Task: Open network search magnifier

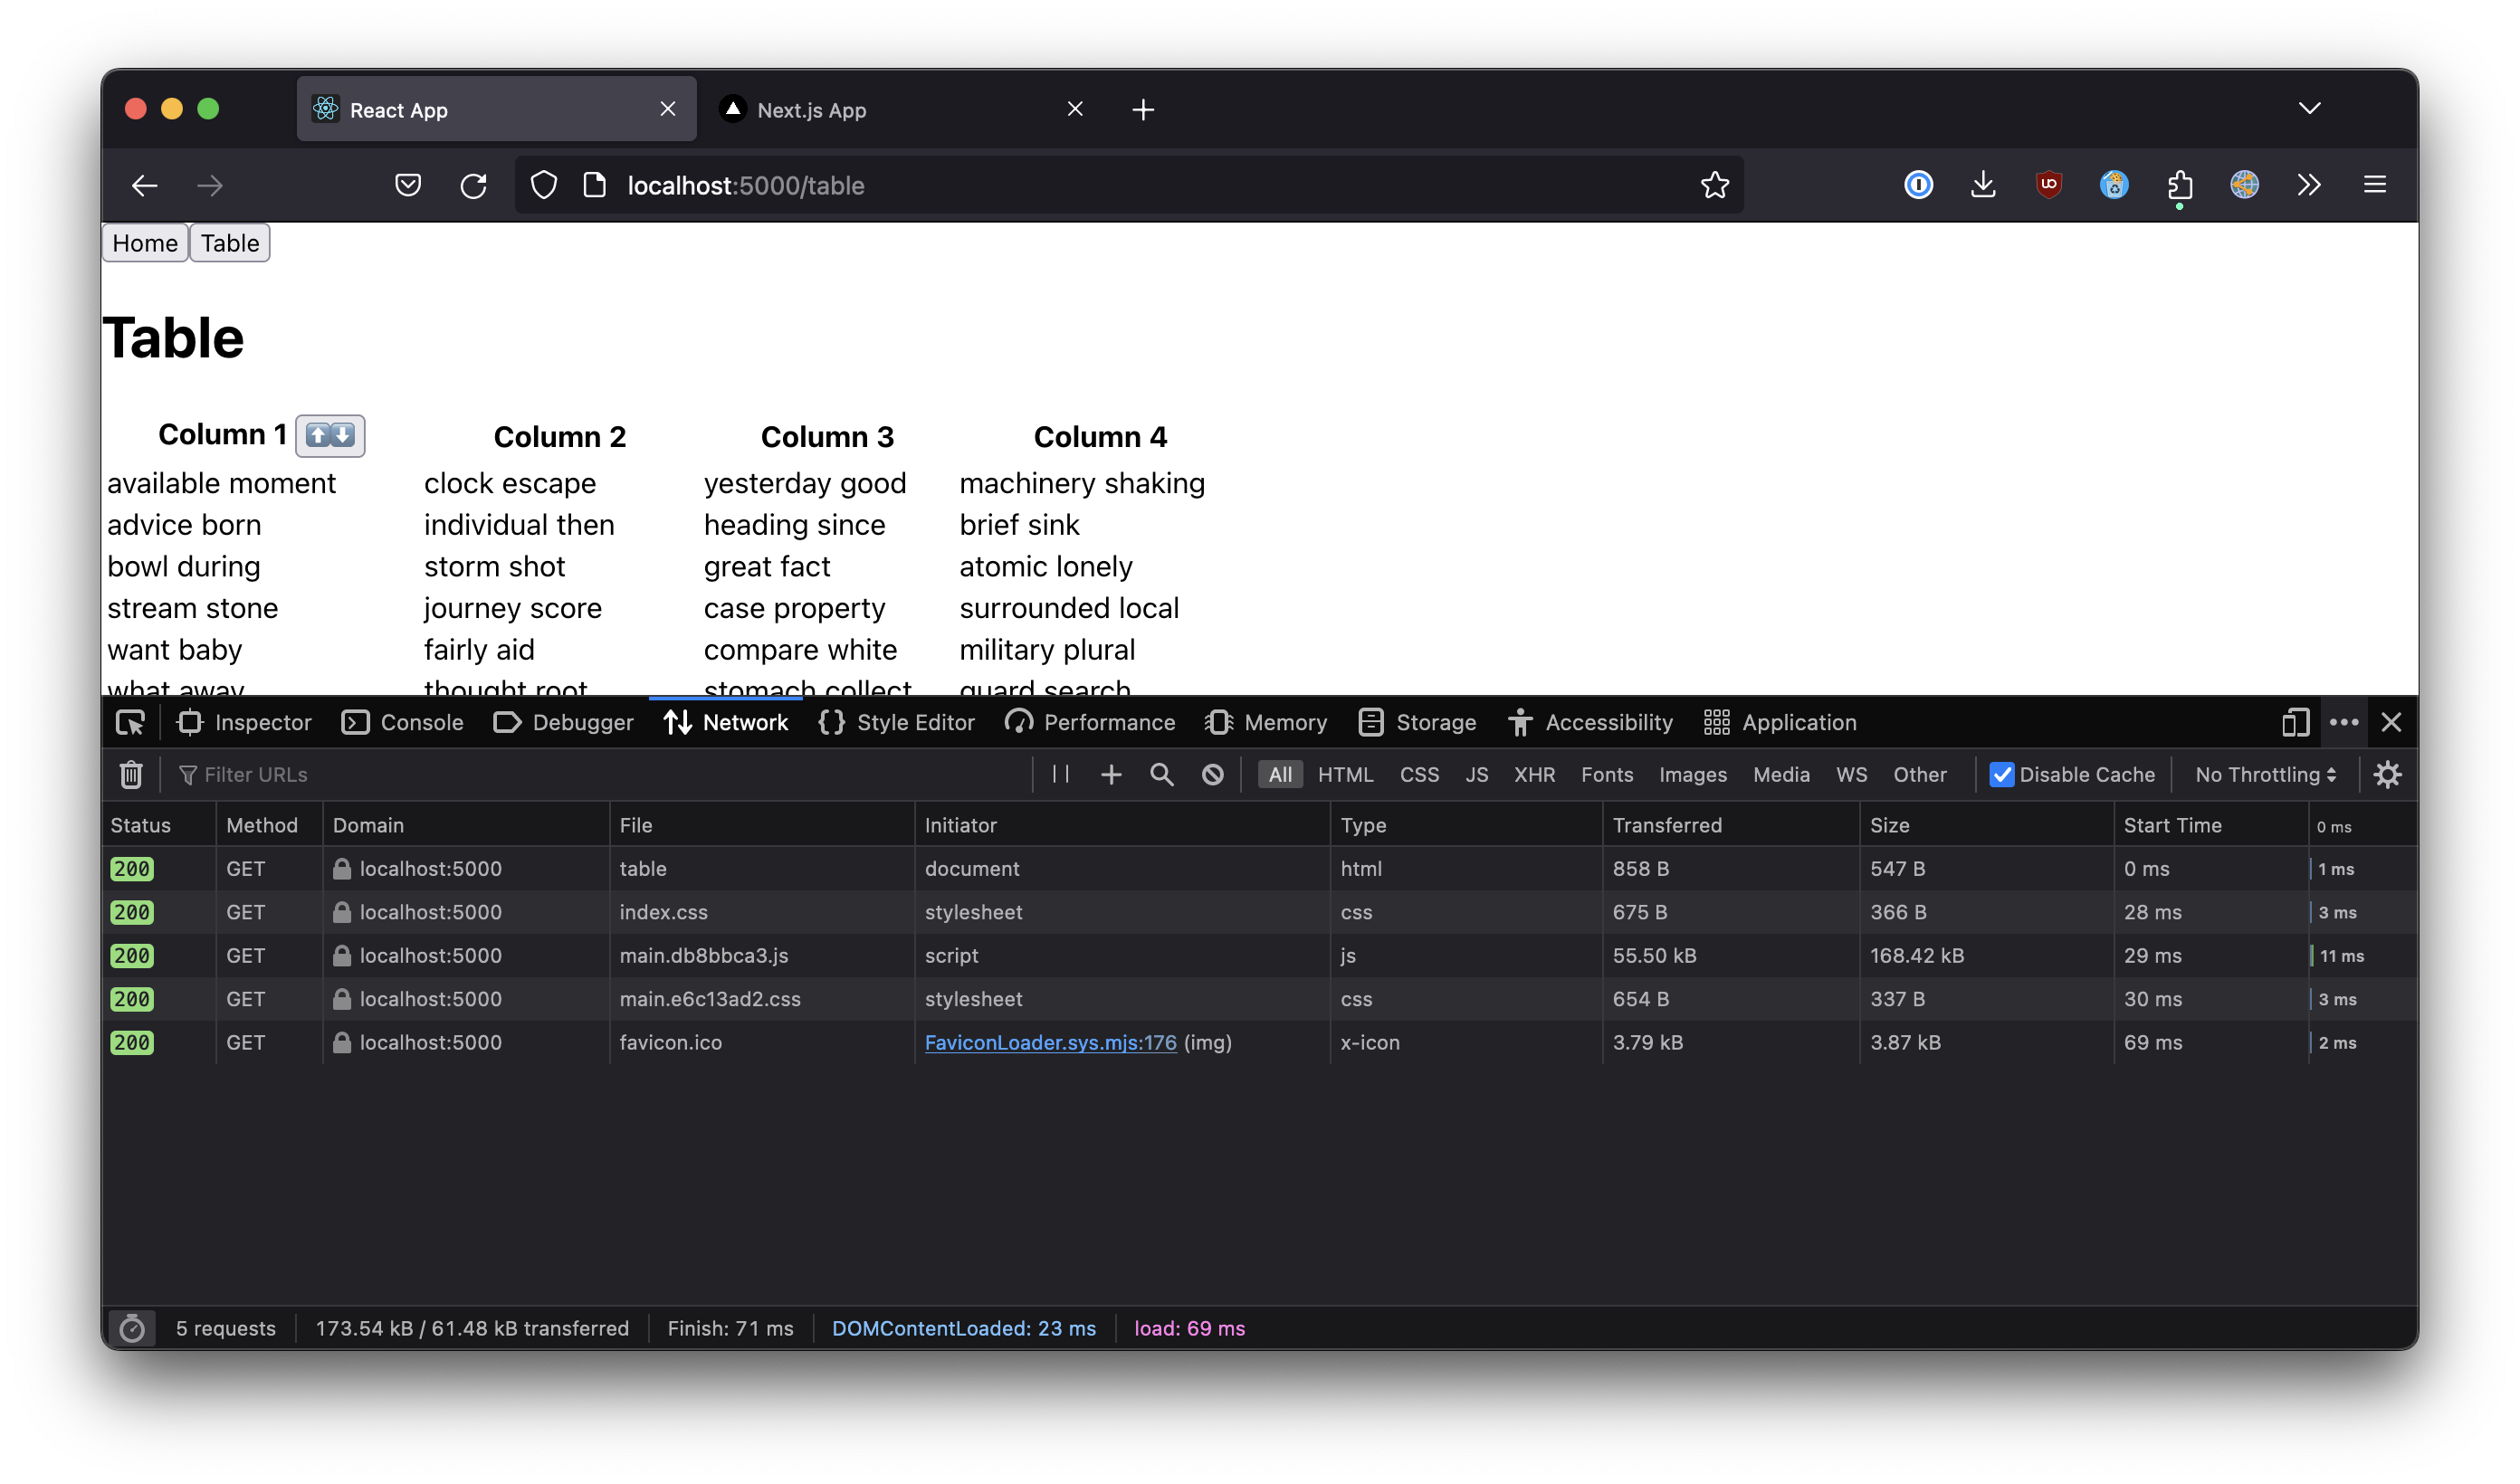Action: click(1161, 774)
